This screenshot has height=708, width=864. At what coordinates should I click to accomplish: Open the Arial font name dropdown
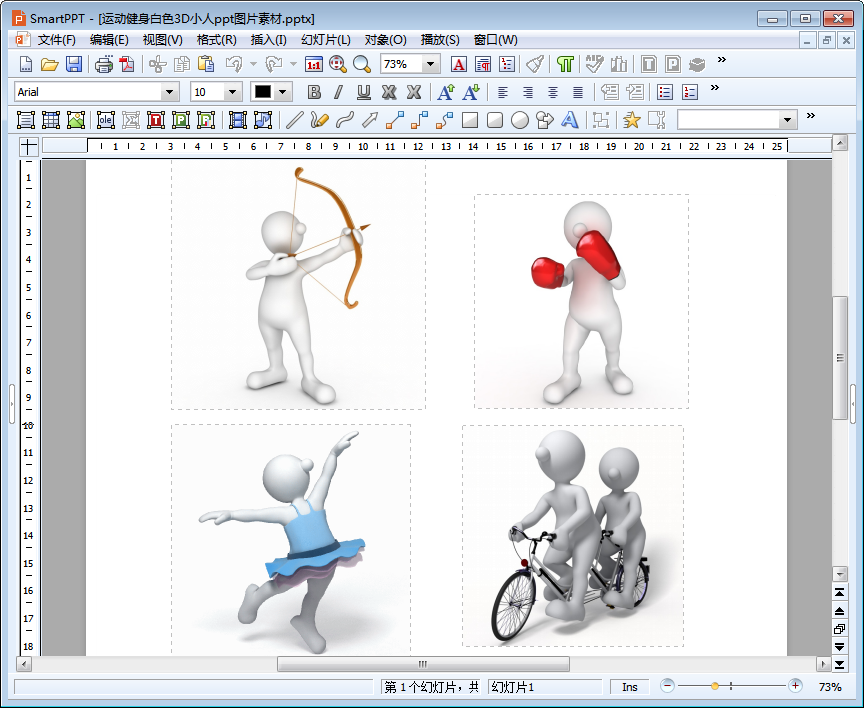click(x=170, y=92)
